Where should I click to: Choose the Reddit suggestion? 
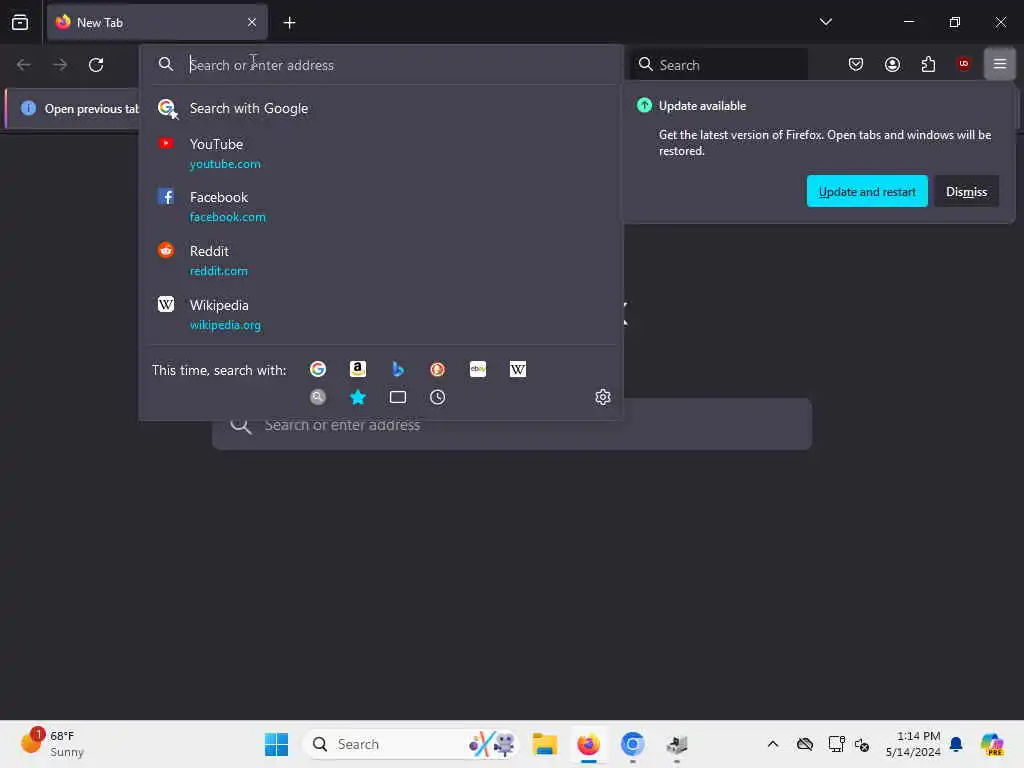point(382,261)
